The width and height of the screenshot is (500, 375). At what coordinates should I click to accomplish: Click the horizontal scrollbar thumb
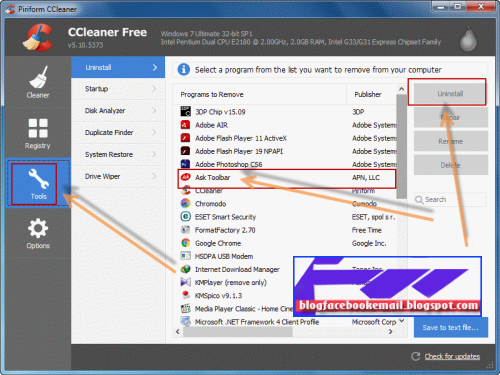pos(238,331)
